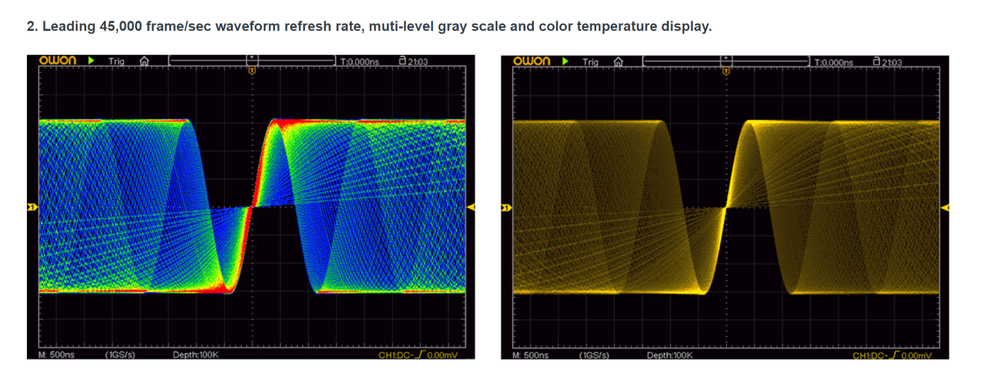This screenshot has width=1000, height=386.
Task: Click the orange T trigger marker in color temperature image
Action: (253, 70)
